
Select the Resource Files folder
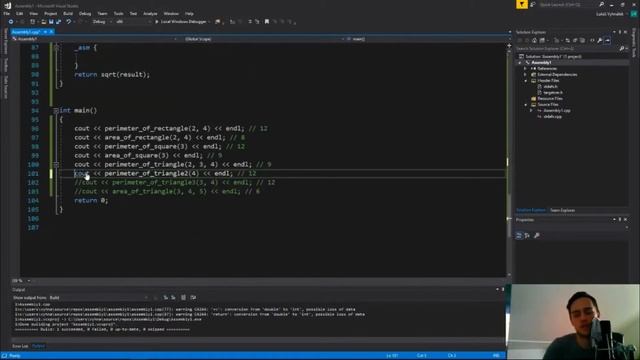point(549,98)
